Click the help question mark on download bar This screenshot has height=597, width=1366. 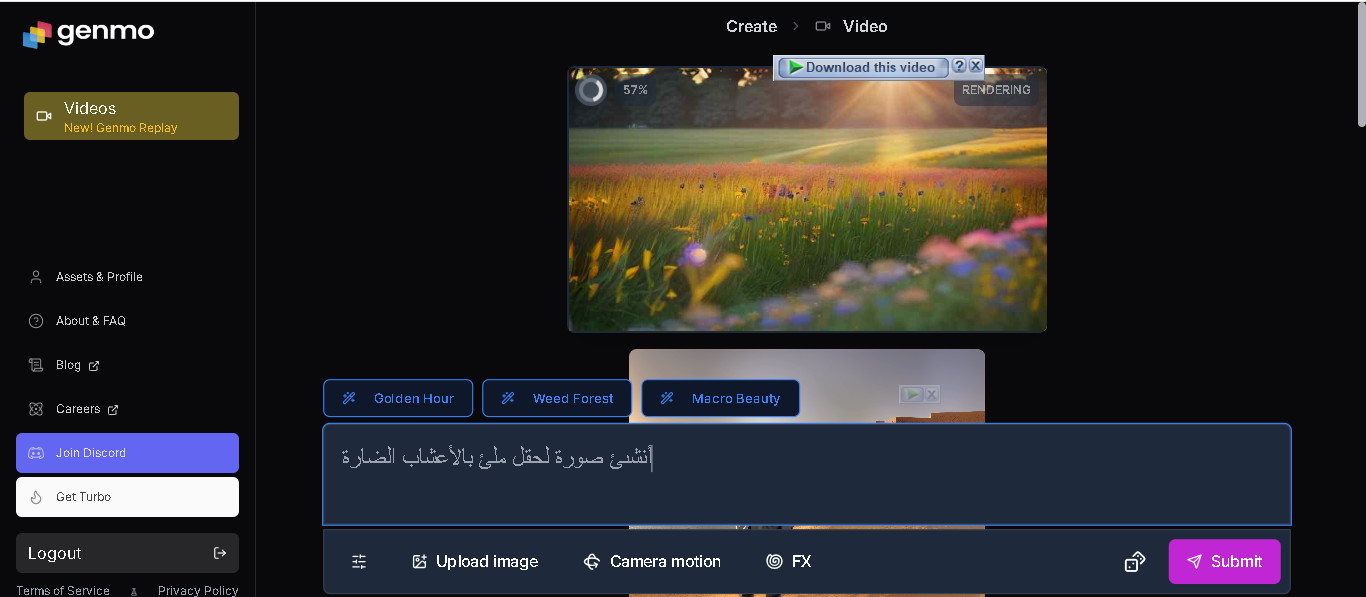(x=959, y=66)
